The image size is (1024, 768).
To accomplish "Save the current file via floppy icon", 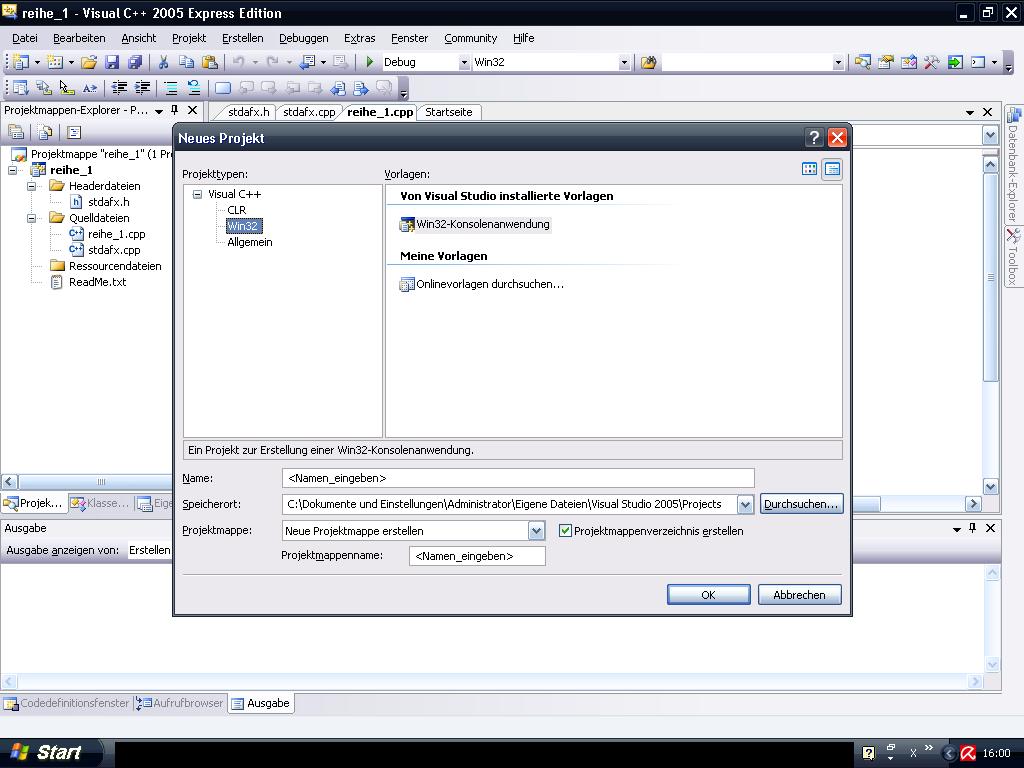I will (112, 62).
